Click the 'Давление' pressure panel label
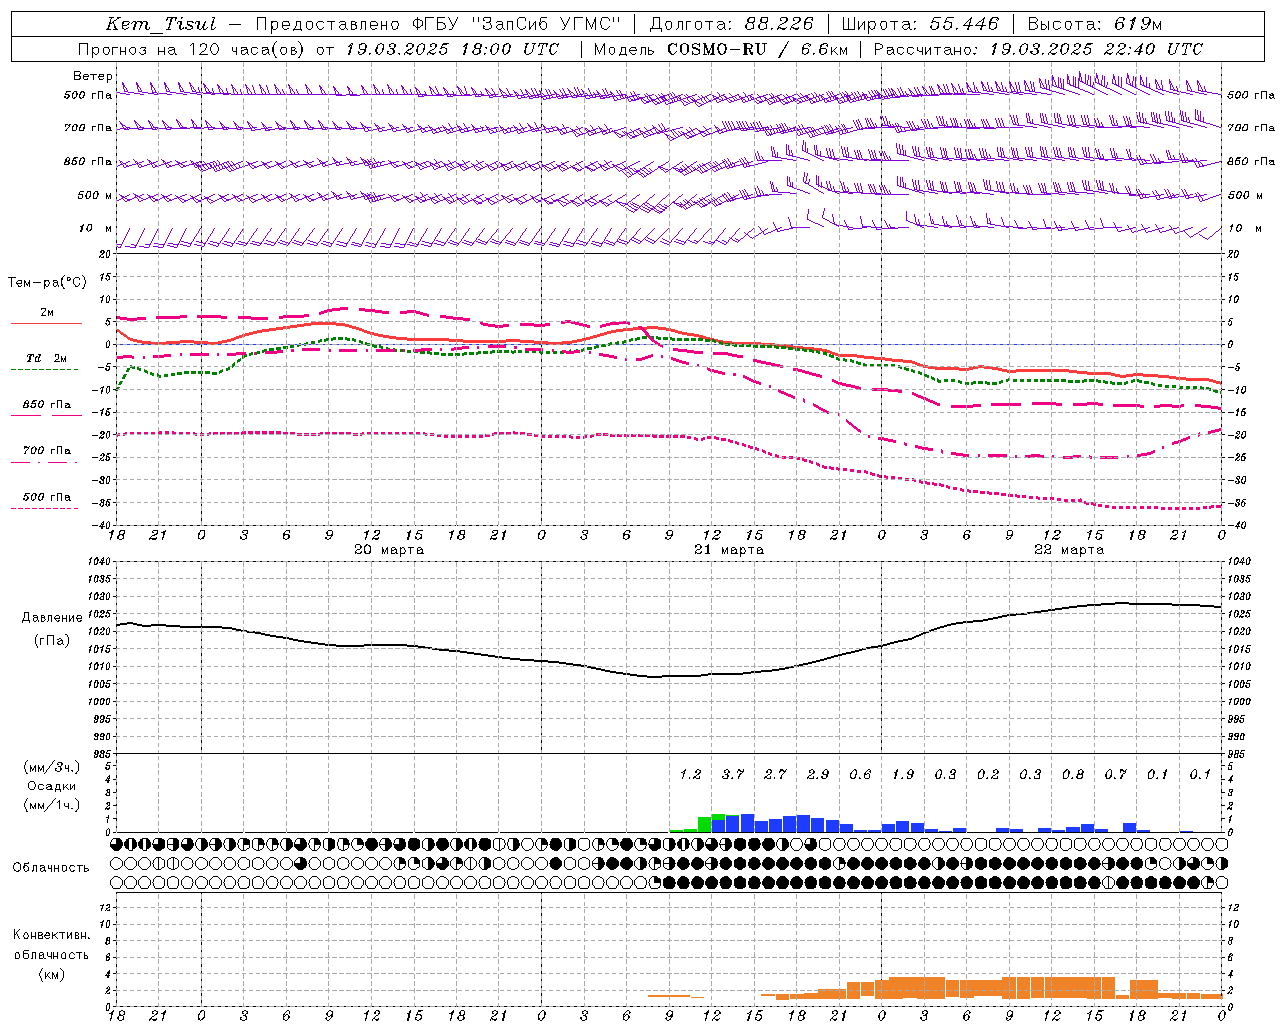The height and width of the screenshot is (1024, 1280). tap(52, 618)
